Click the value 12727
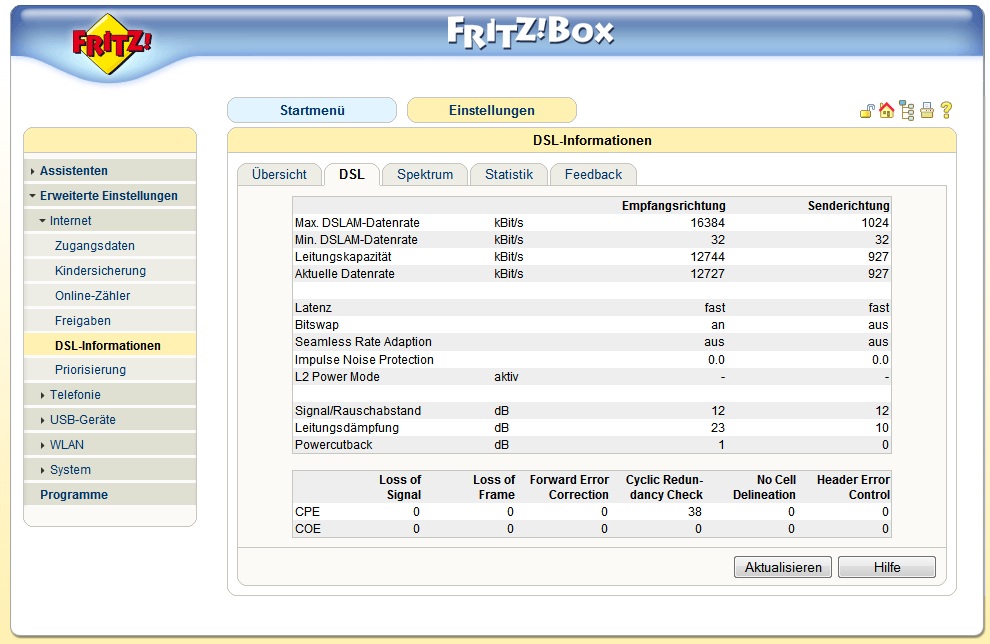This screenshot has height=644, width=990. [x=708, y=274]
